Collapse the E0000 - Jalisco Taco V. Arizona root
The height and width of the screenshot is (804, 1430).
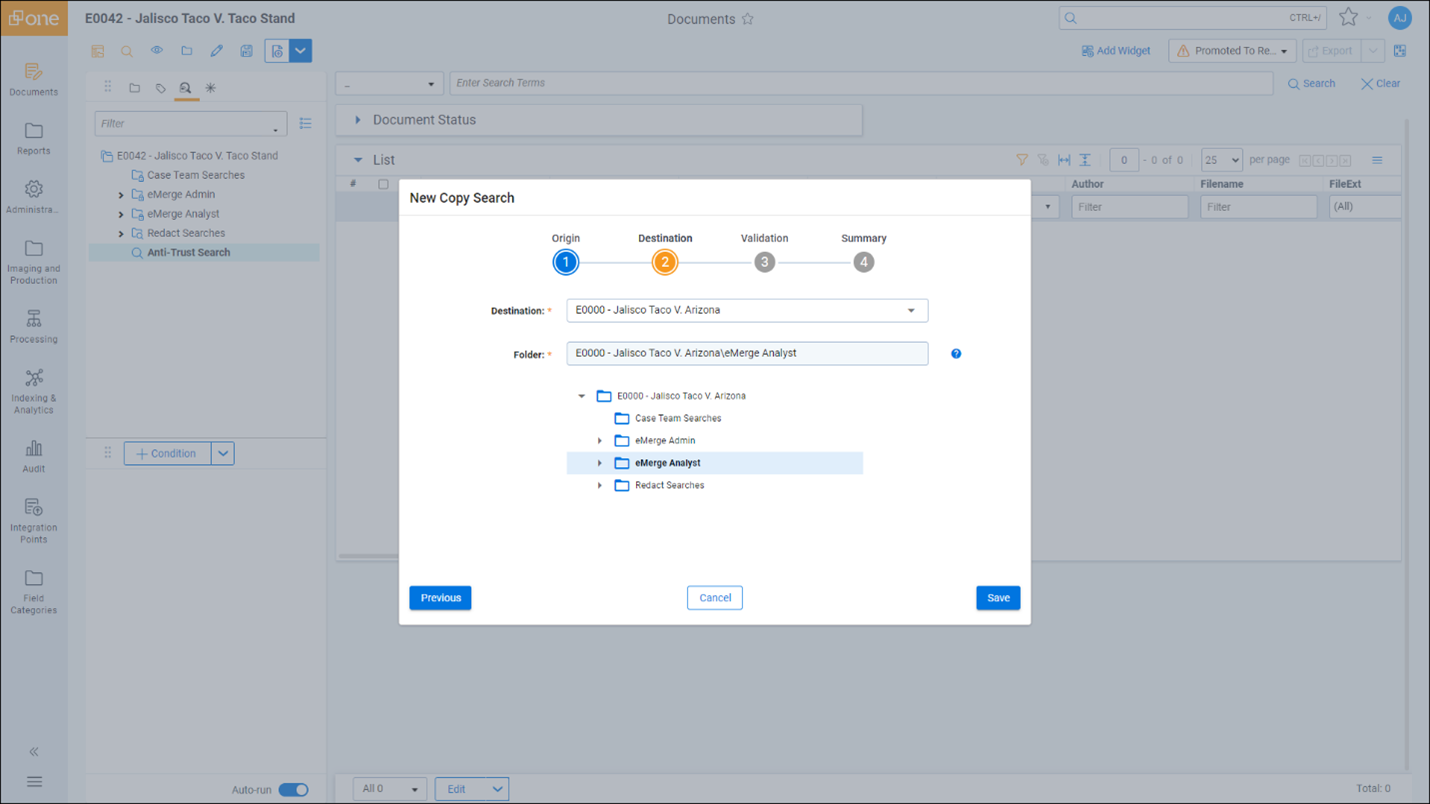(582, 396)
